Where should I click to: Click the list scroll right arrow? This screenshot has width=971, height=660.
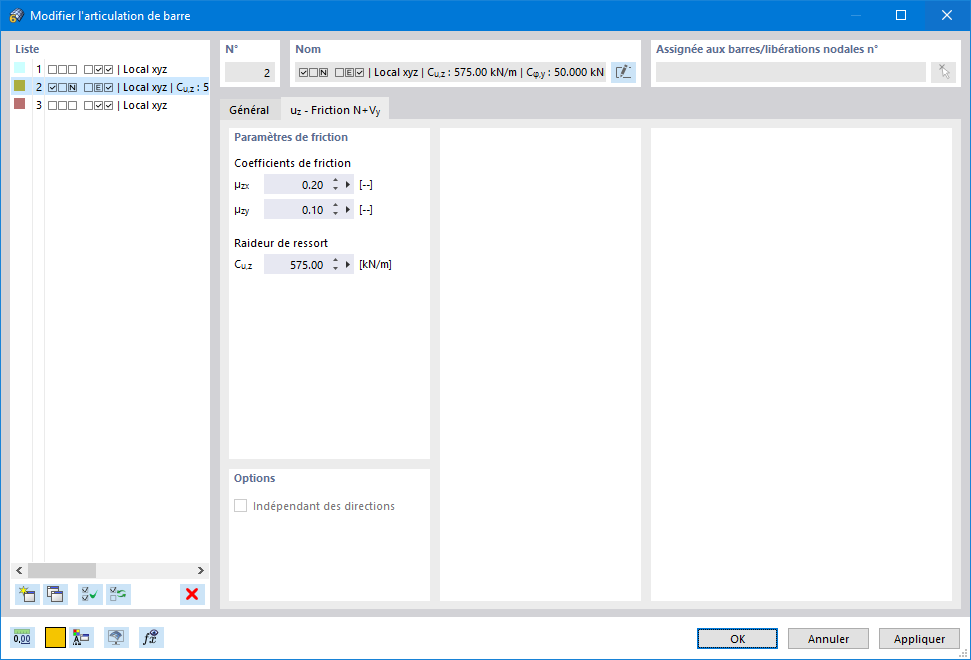pos(201,570)
